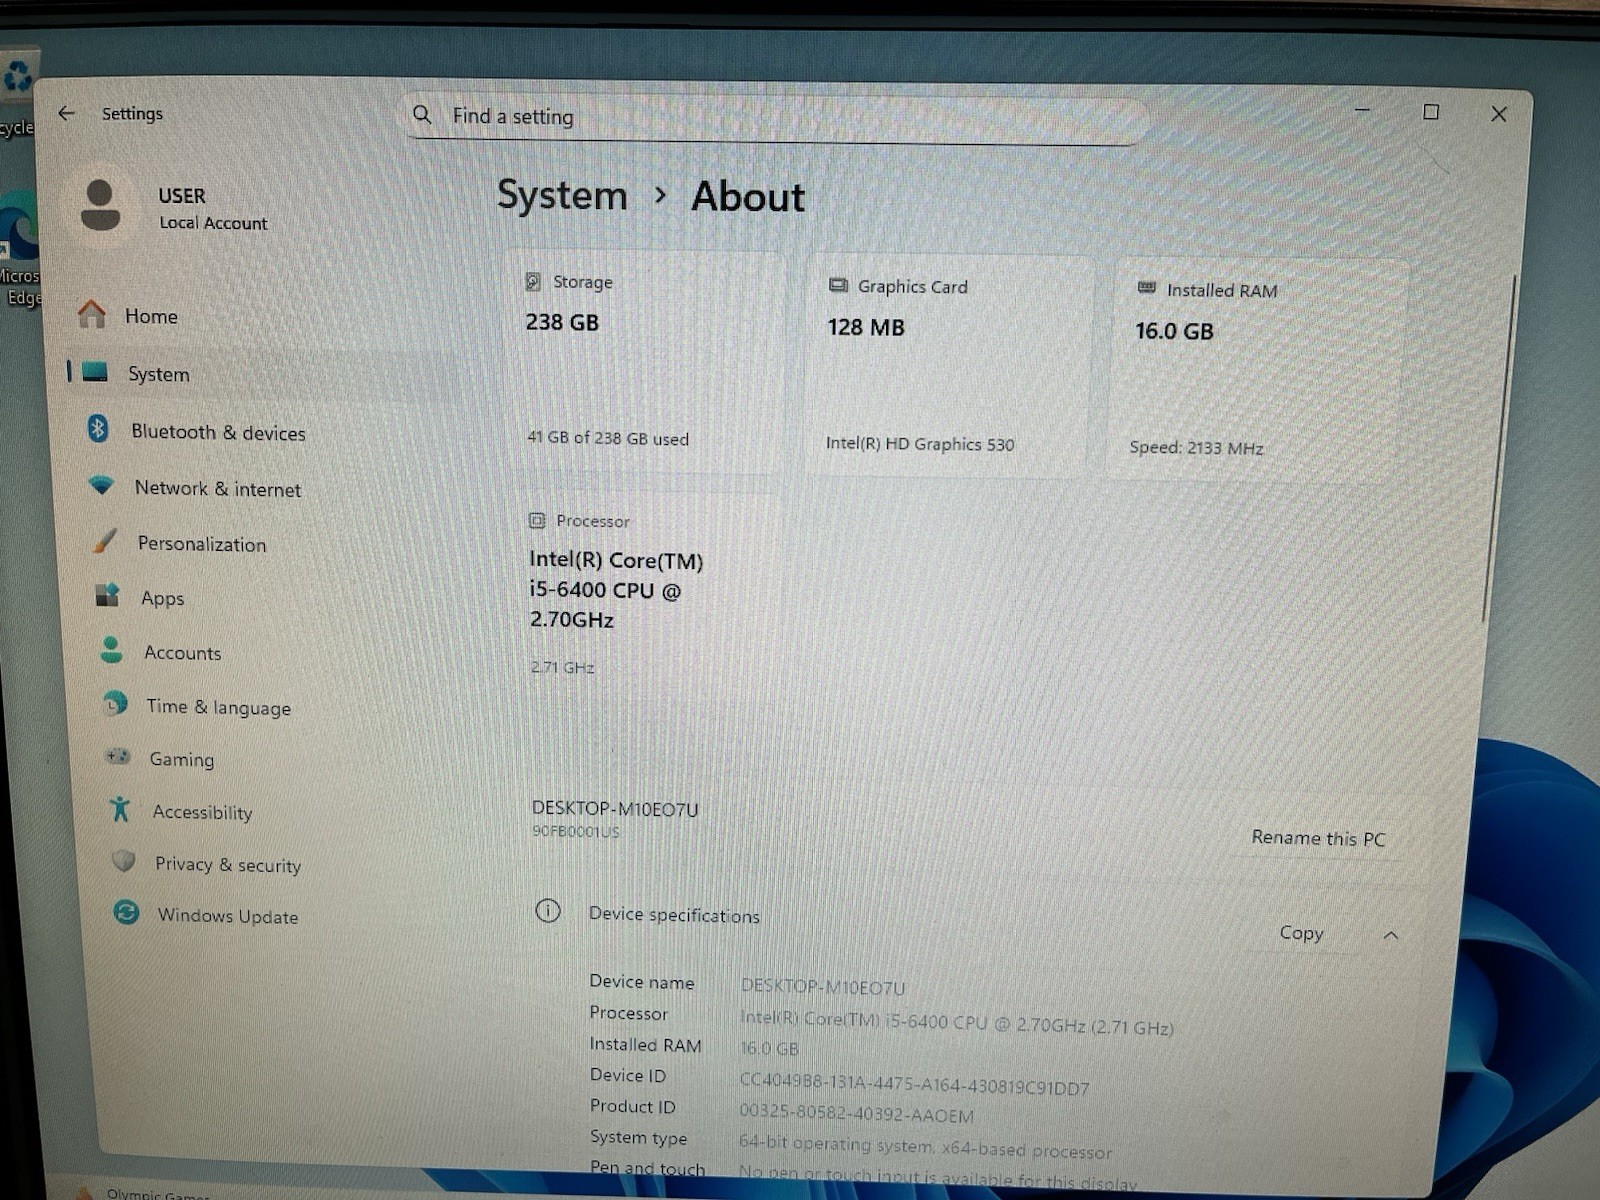Click the DESKTOP-M10EO7U PC name heading
The width and height of the screenshot is (1600, 1200).
point(615,808)
